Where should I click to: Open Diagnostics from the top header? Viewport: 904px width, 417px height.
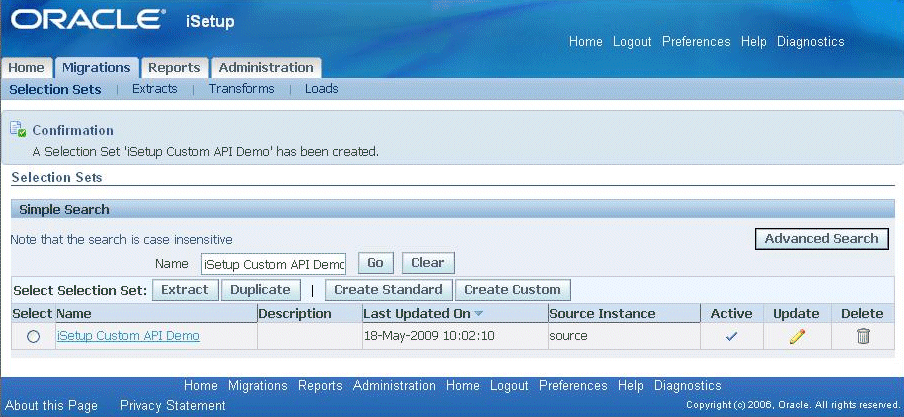811,42
